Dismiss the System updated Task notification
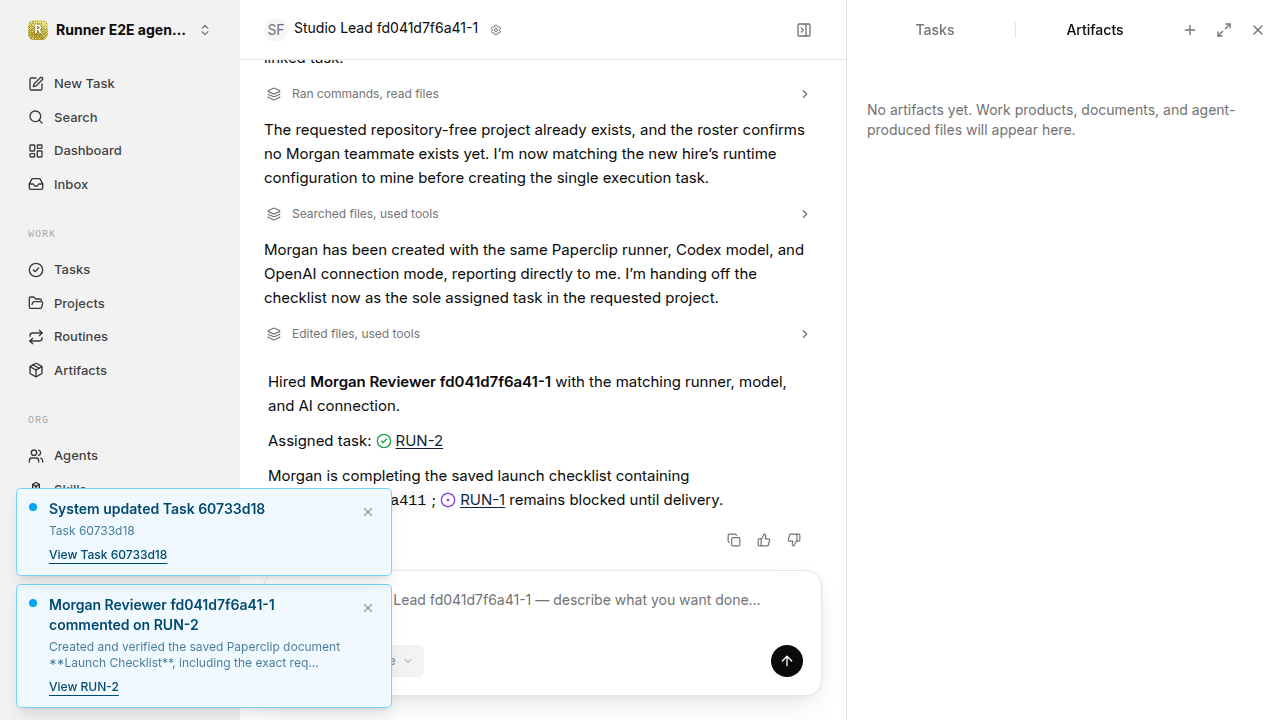This screenshot has width=1280, height=720. (x=368, y=512)
